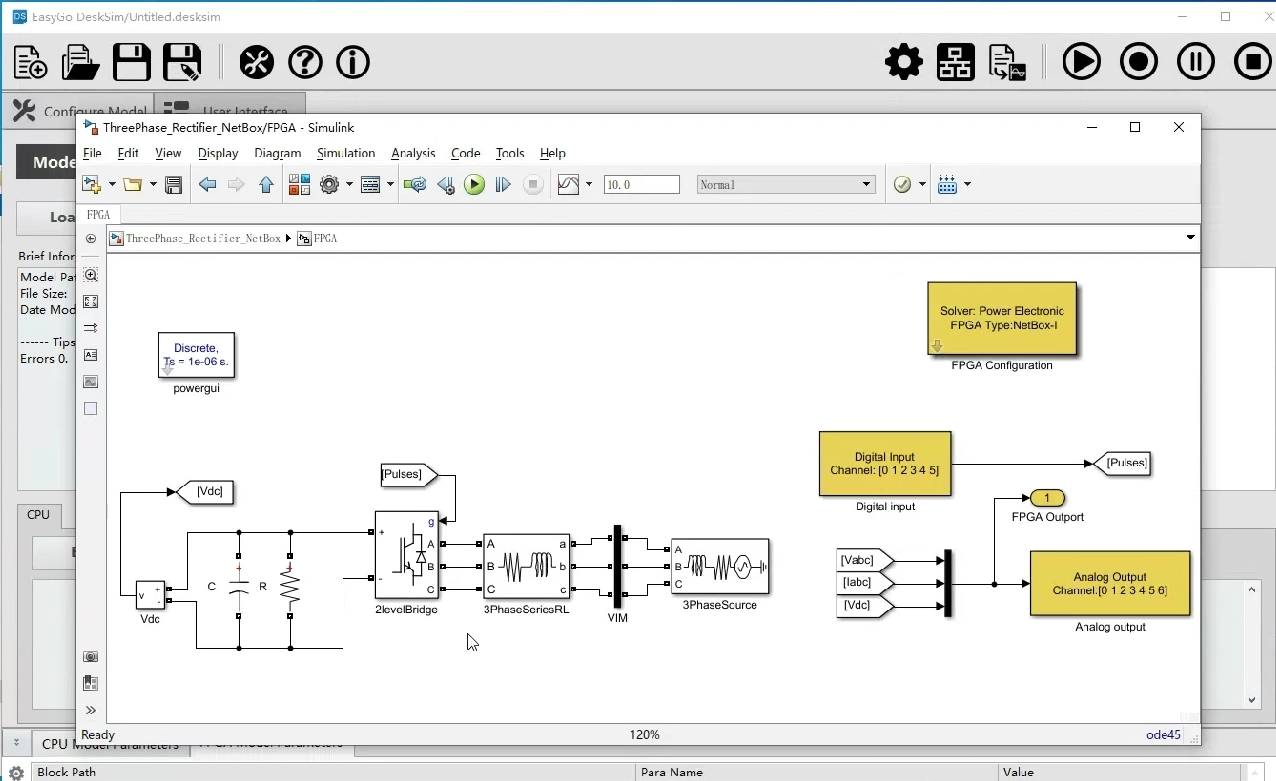
Task: Click the Simulation Data Inspector icon
Action: (568, 185)
